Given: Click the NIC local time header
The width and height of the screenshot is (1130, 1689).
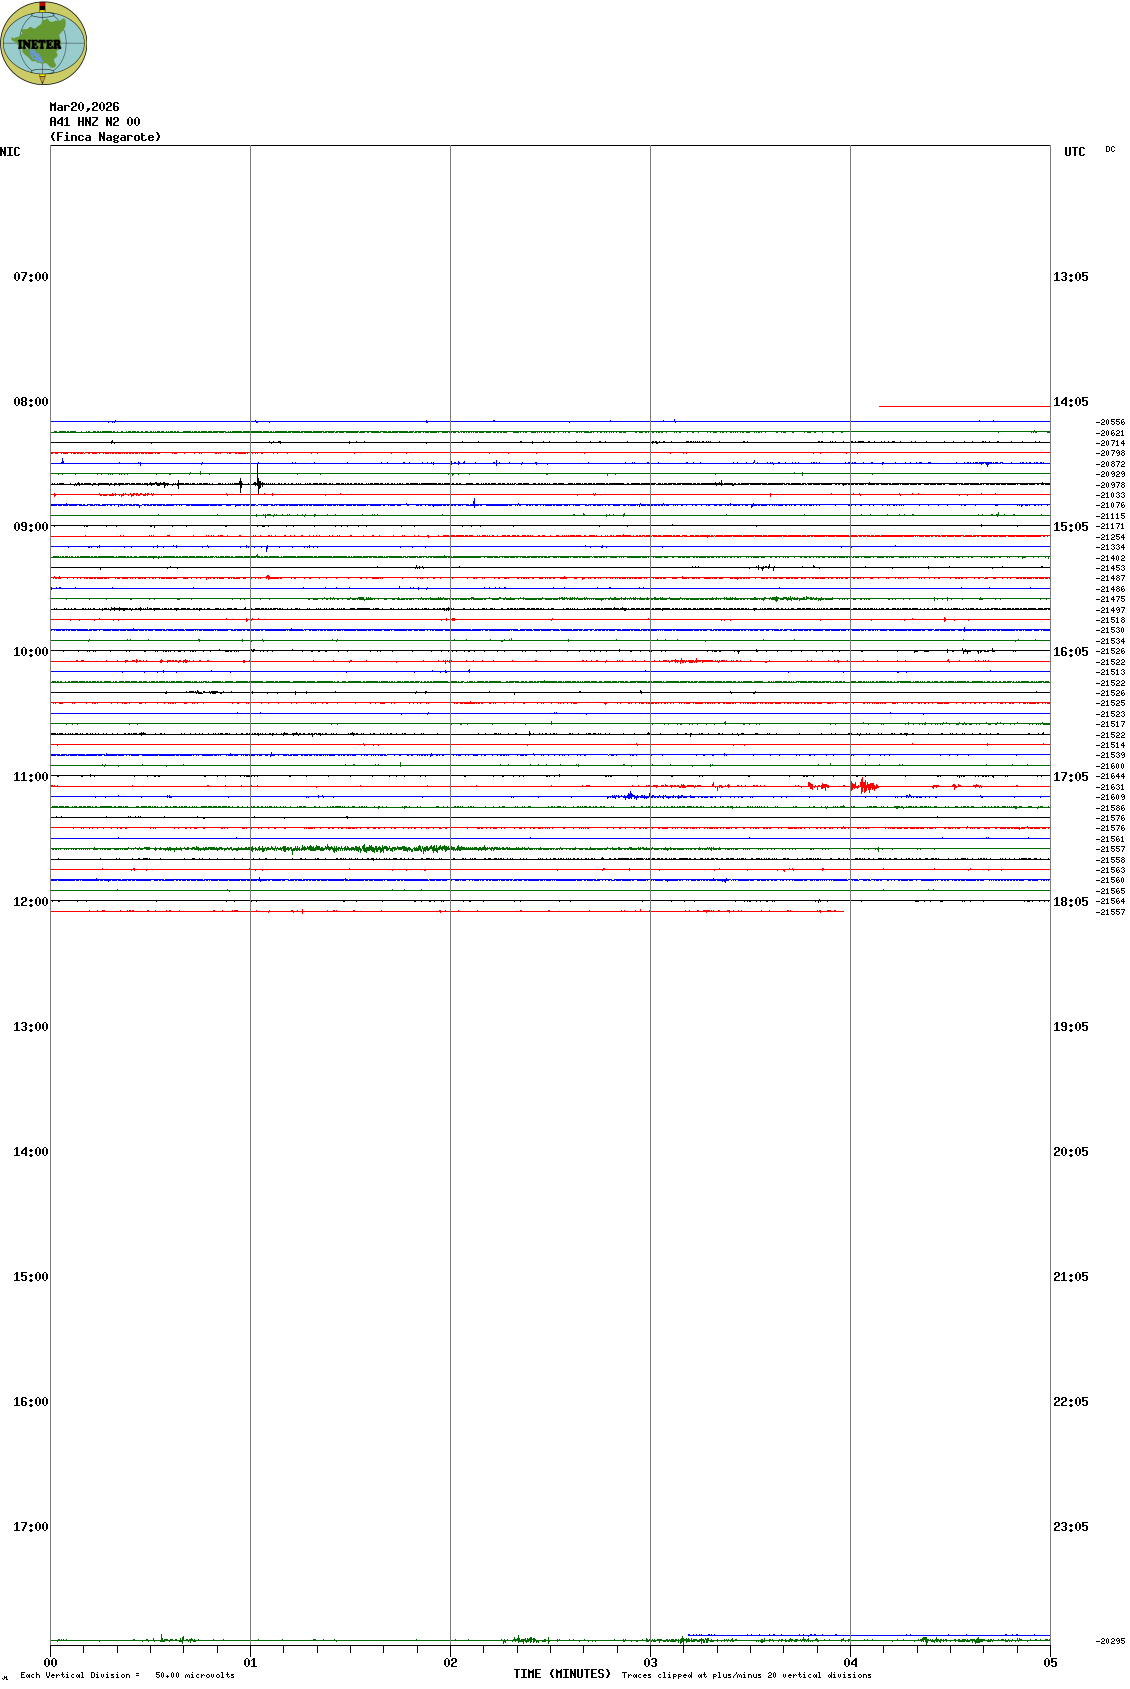Looking at the screenshot, I should 10,152.
